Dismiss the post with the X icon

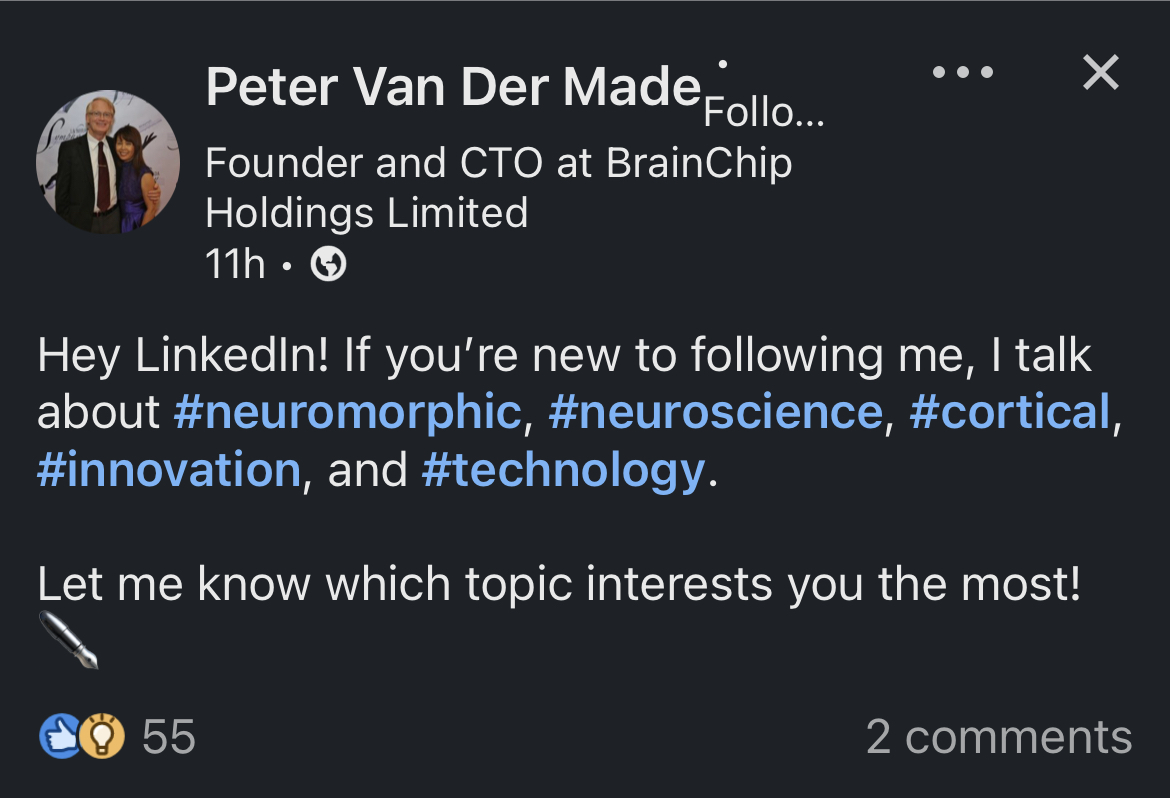click(1101, 72)
